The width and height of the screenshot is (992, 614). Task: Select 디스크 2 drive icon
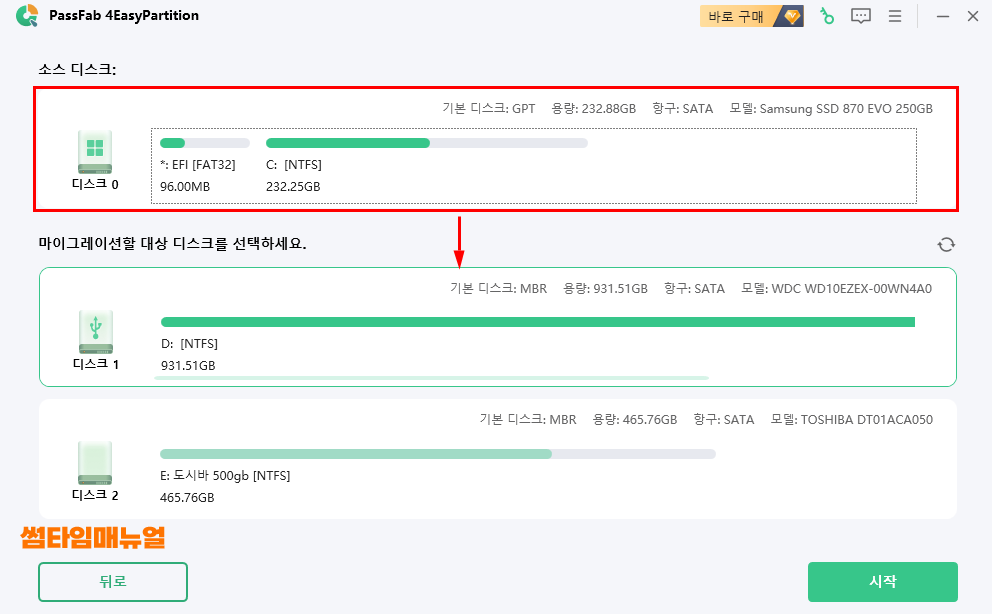point(95,462)
